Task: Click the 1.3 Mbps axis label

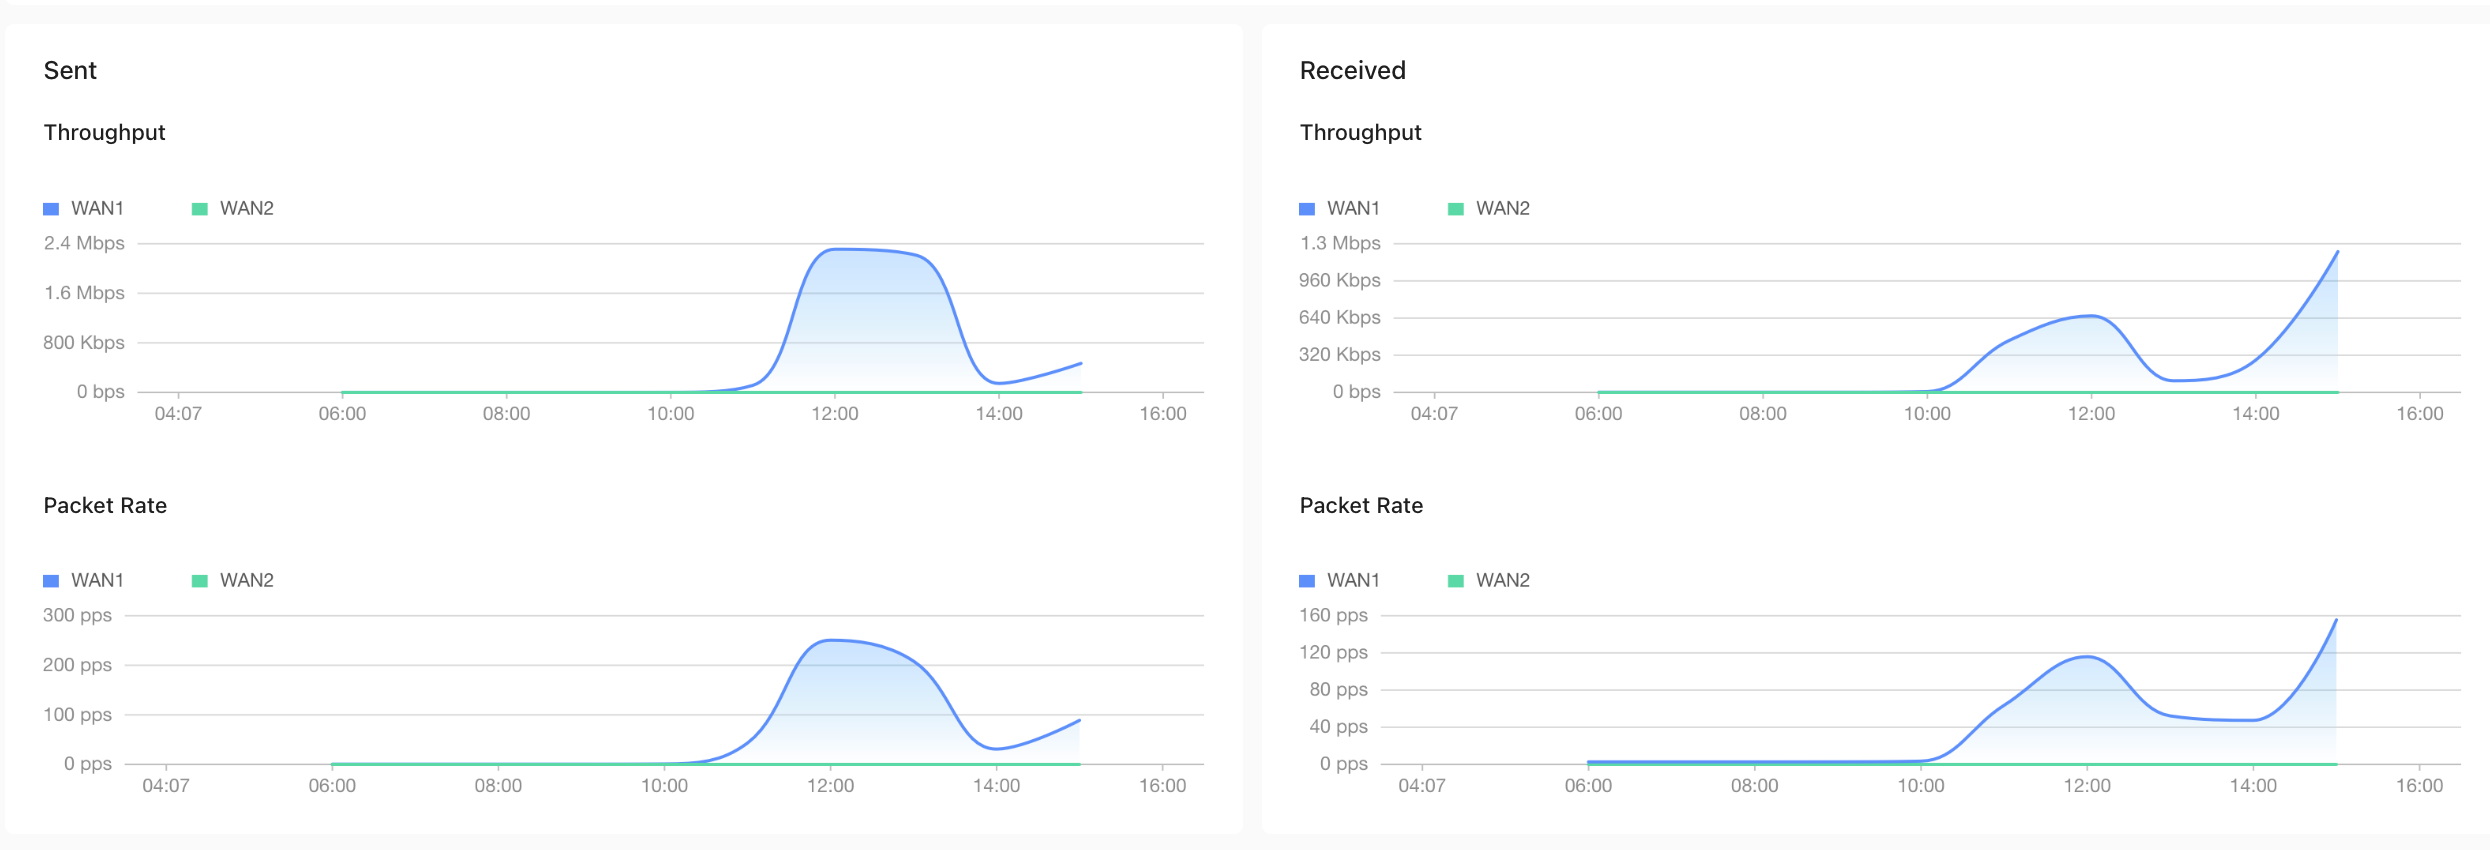Action: pyautogui.click(x=1340, y=243)
